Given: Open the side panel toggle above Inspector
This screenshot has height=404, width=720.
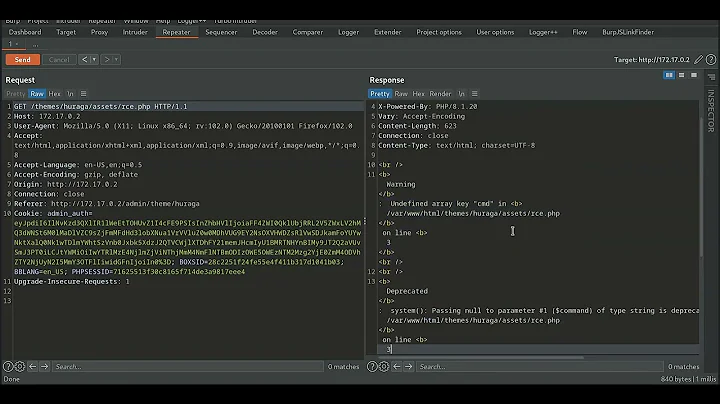Looking at the screenshot, I should coord(711,77).
